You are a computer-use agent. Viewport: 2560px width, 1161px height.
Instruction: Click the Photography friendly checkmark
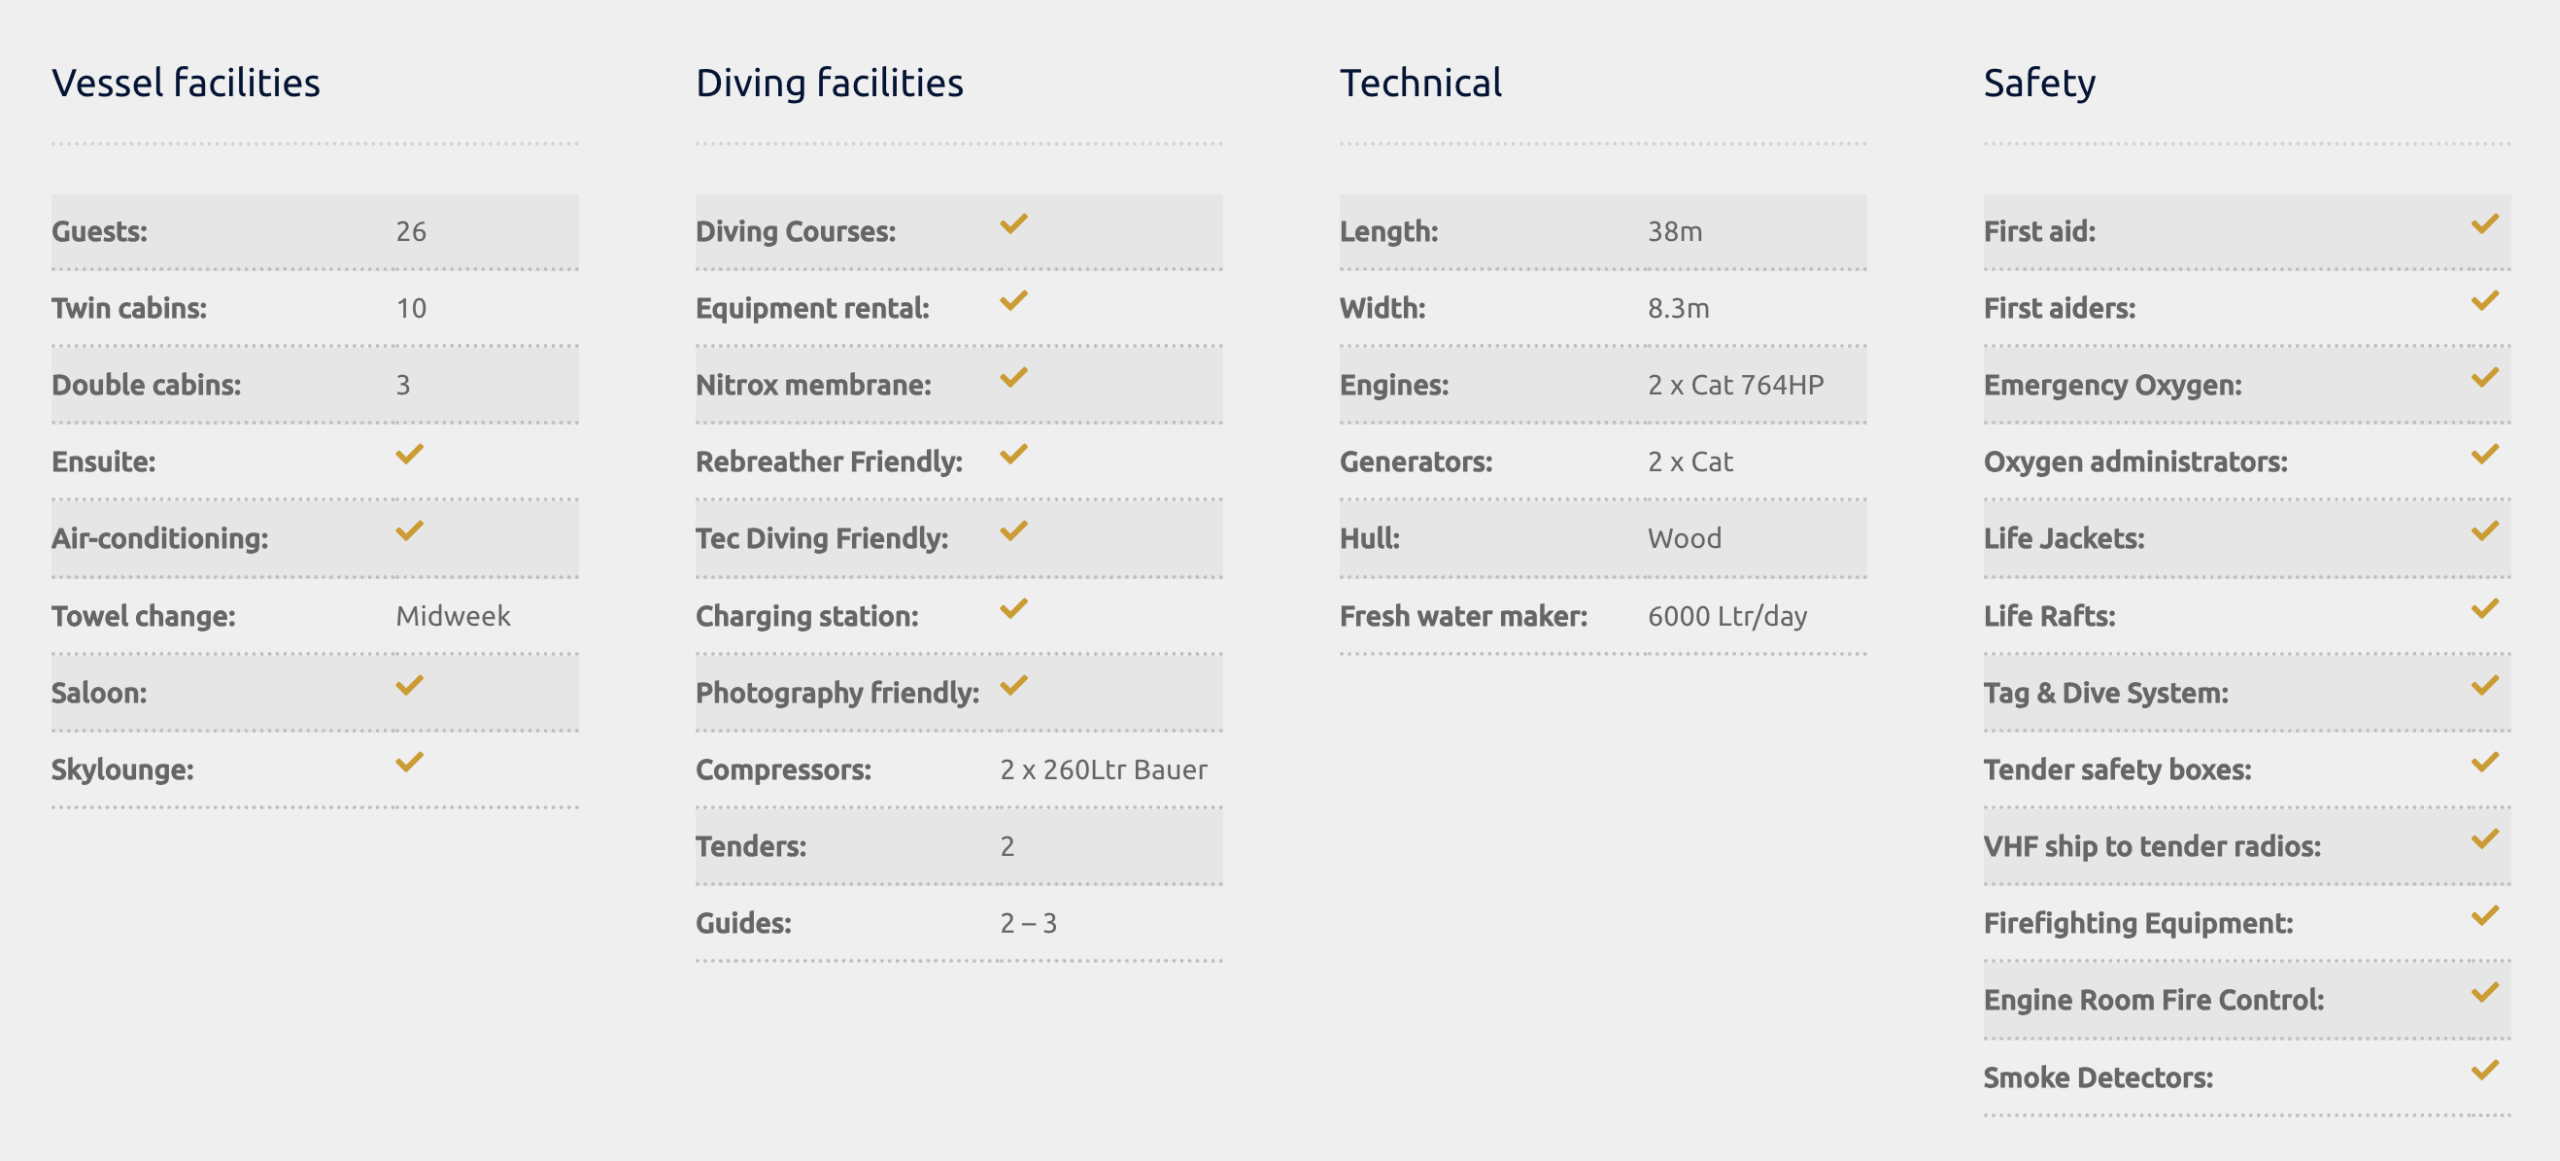click(x=1013, y=685)
